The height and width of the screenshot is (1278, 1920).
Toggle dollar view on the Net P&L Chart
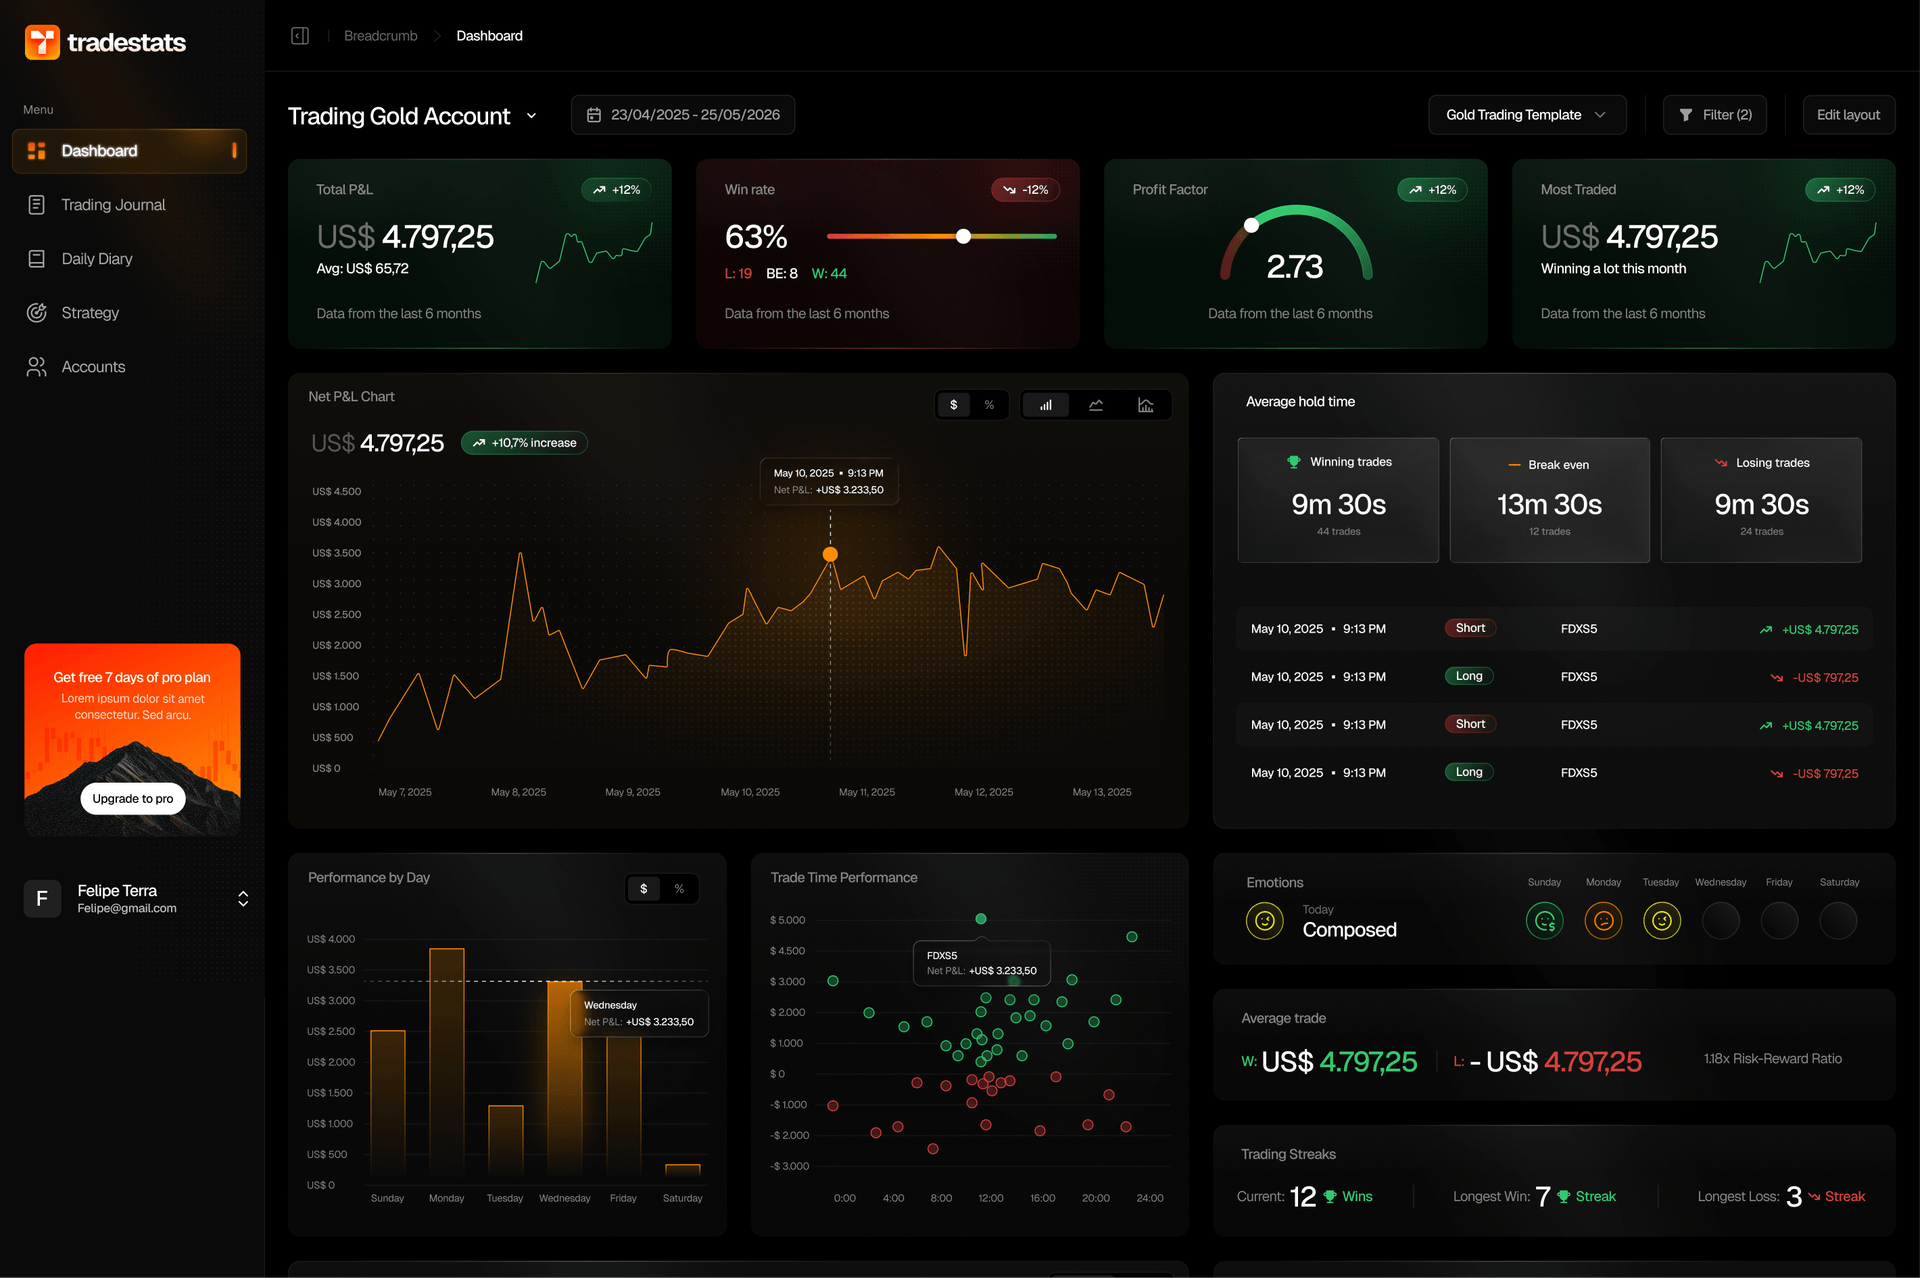pyautogui.click(x=953, y=405)
